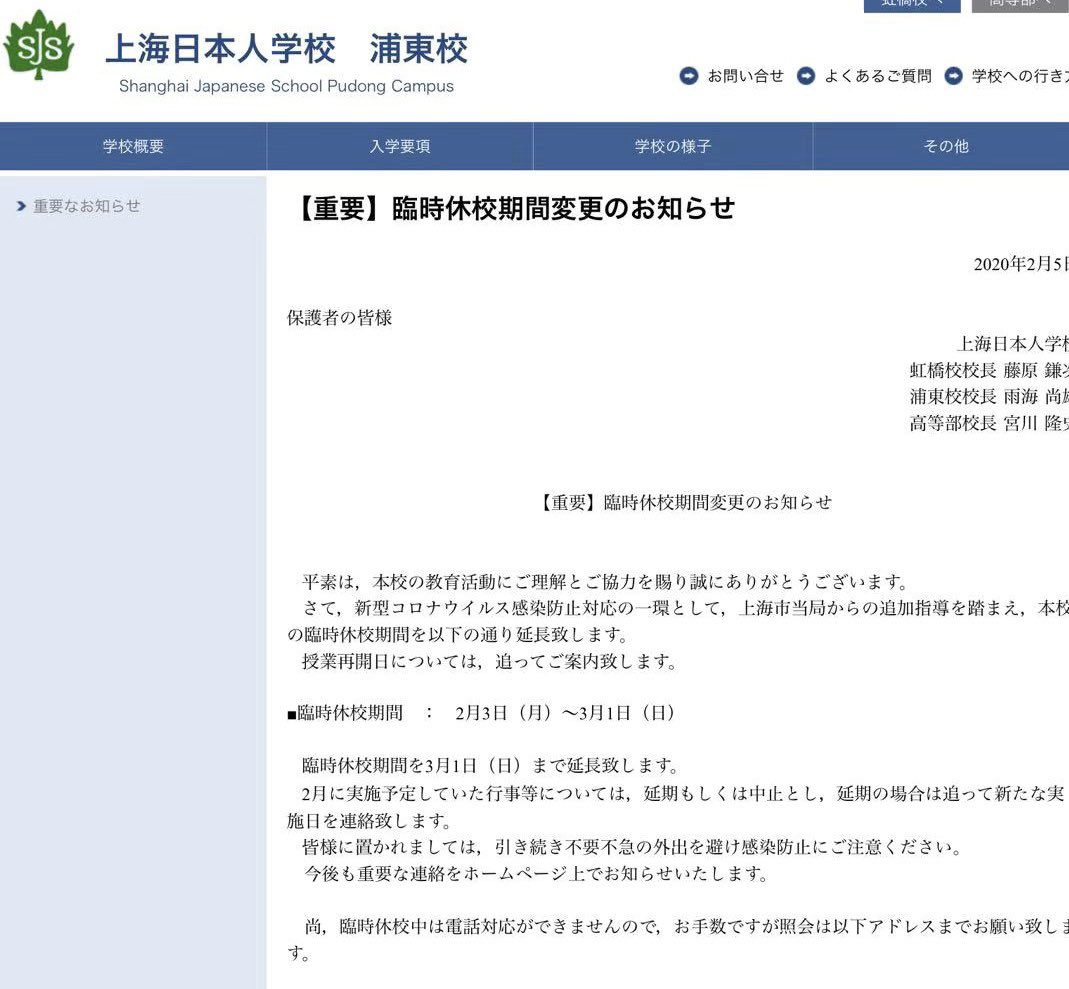
Task: Click centered title 【重要】臨時休校期間変更のお知らせ
Action: (x=684, y=503)
